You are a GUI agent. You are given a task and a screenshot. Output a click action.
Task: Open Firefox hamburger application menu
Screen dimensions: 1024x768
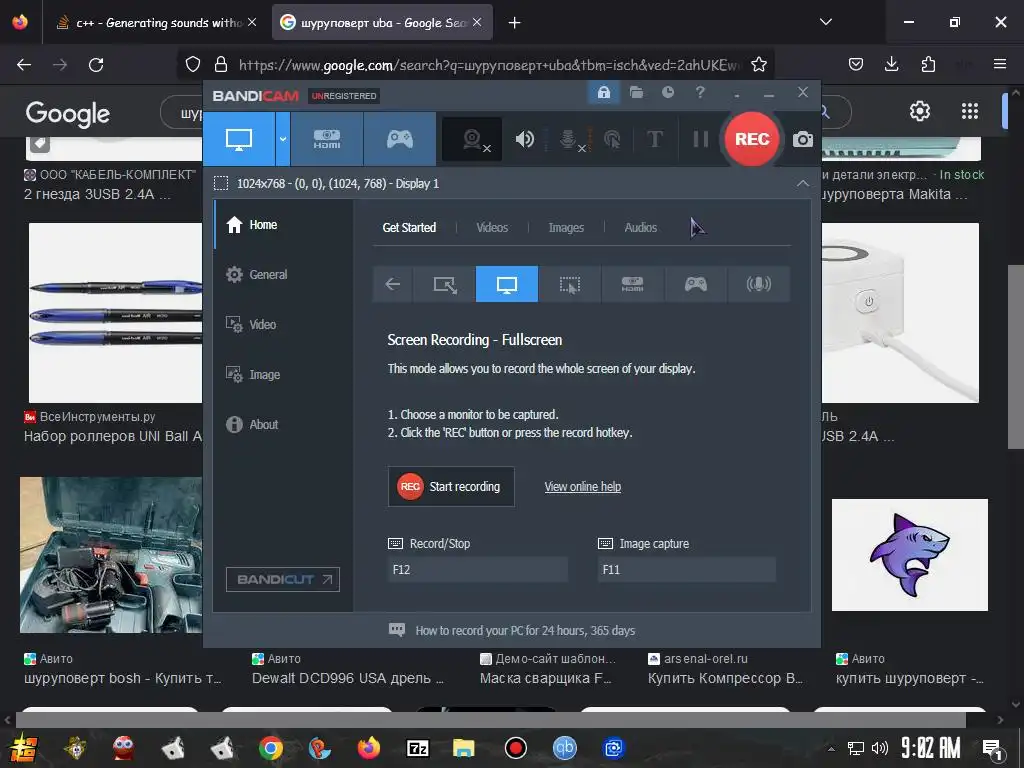pos(1000,64)
